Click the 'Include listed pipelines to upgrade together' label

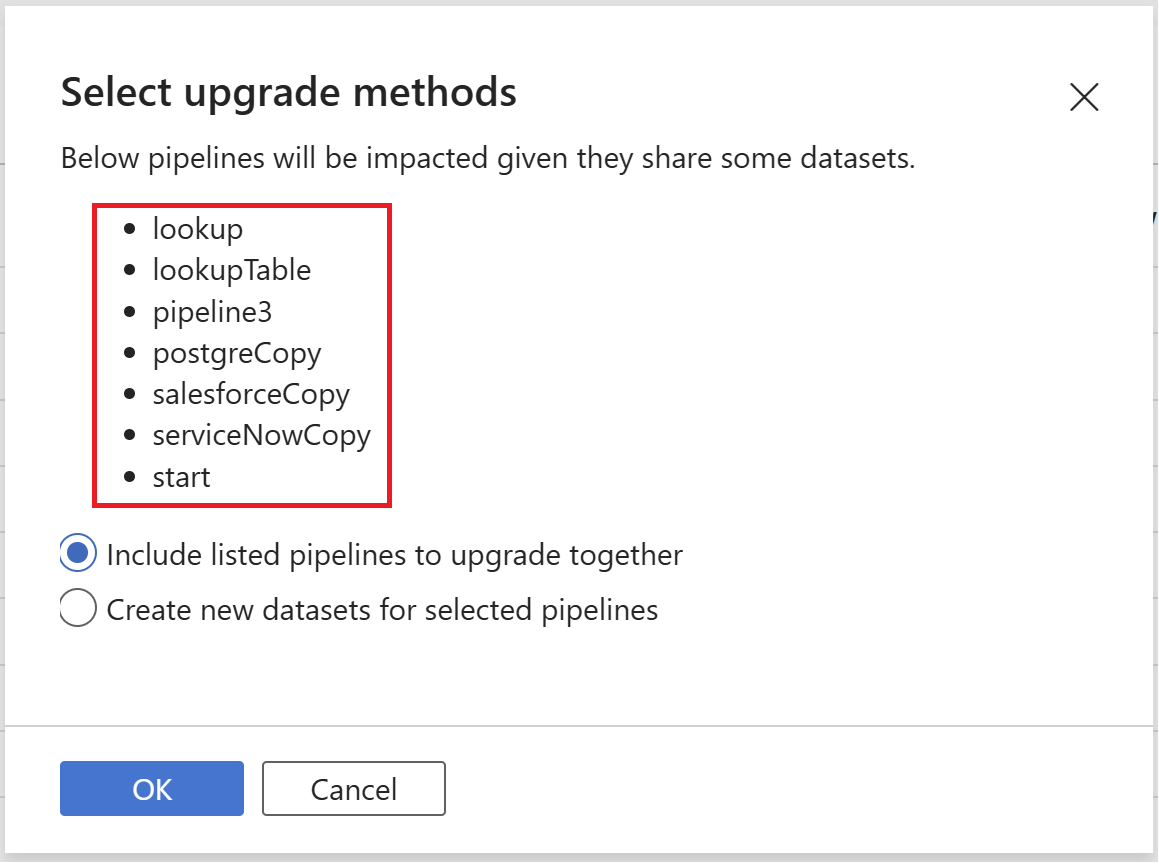click(394, 554)
